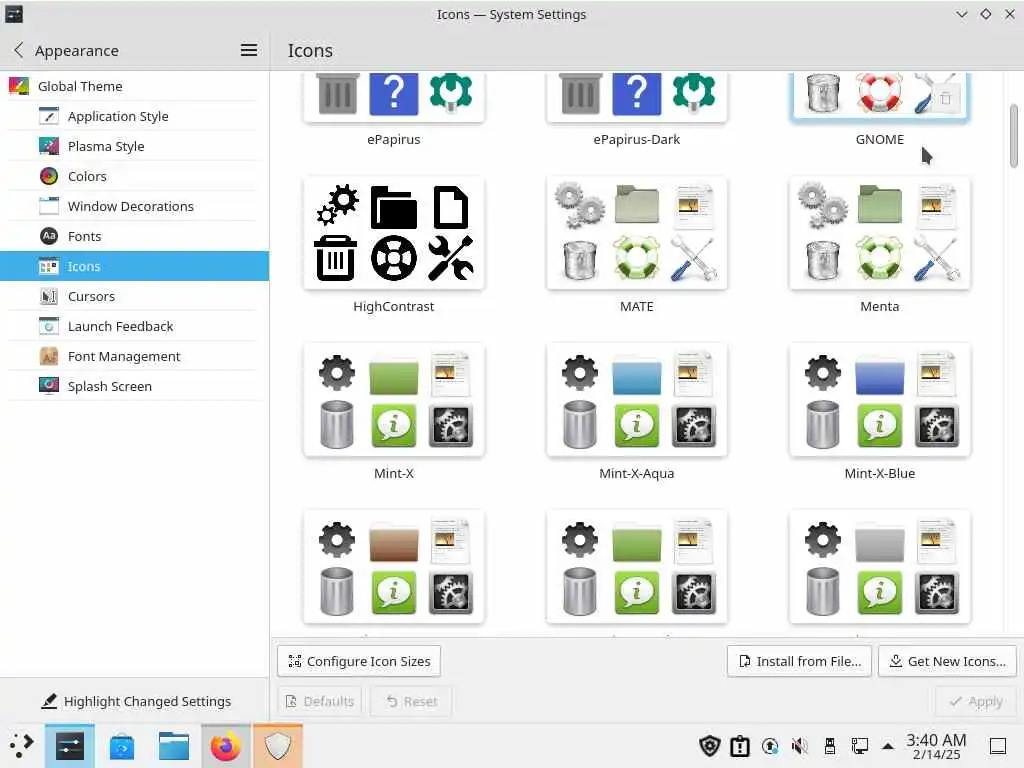
Task: Open Plasma Style settings
Action: pyautogui.click(x=135, y=146)
